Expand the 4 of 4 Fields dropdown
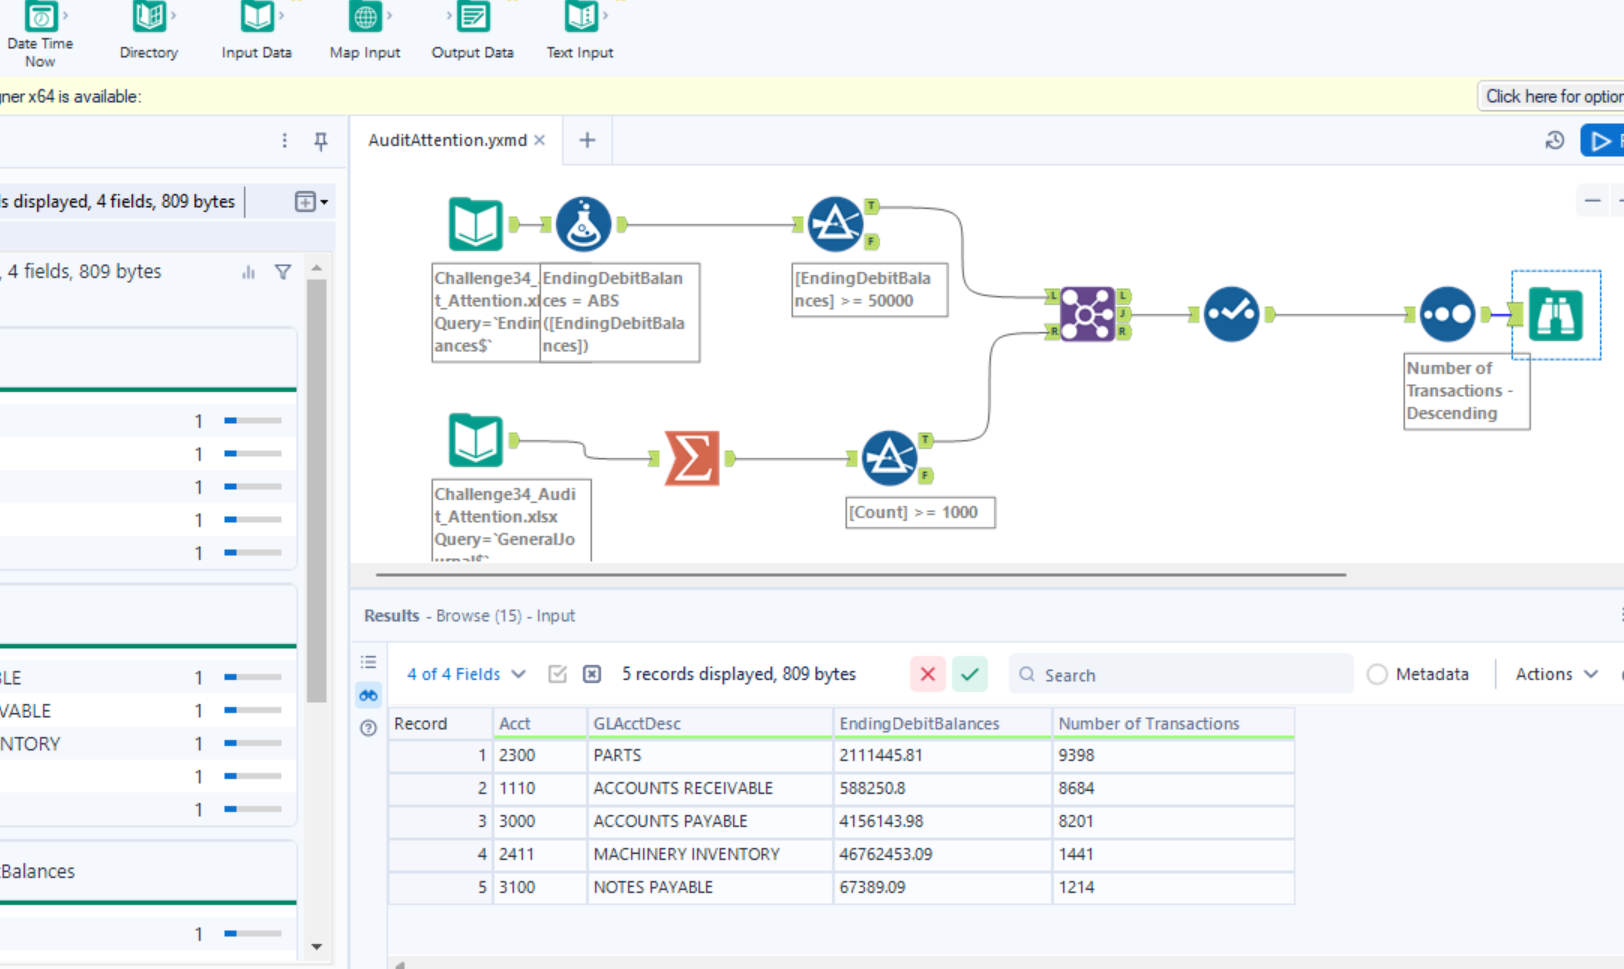The width and height of the screenshot is (1624, 969). tap(466, 674)
